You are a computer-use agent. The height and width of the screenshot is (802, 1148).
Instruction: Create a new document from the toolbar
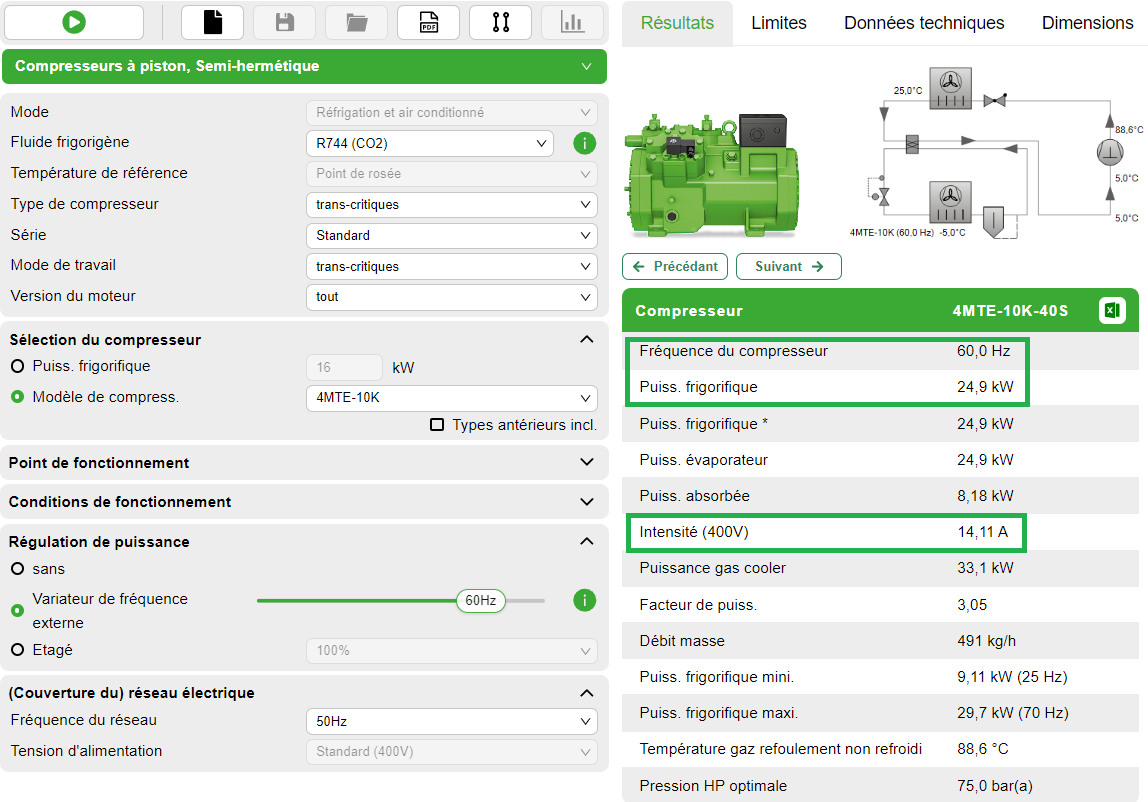tap(212, 21)
